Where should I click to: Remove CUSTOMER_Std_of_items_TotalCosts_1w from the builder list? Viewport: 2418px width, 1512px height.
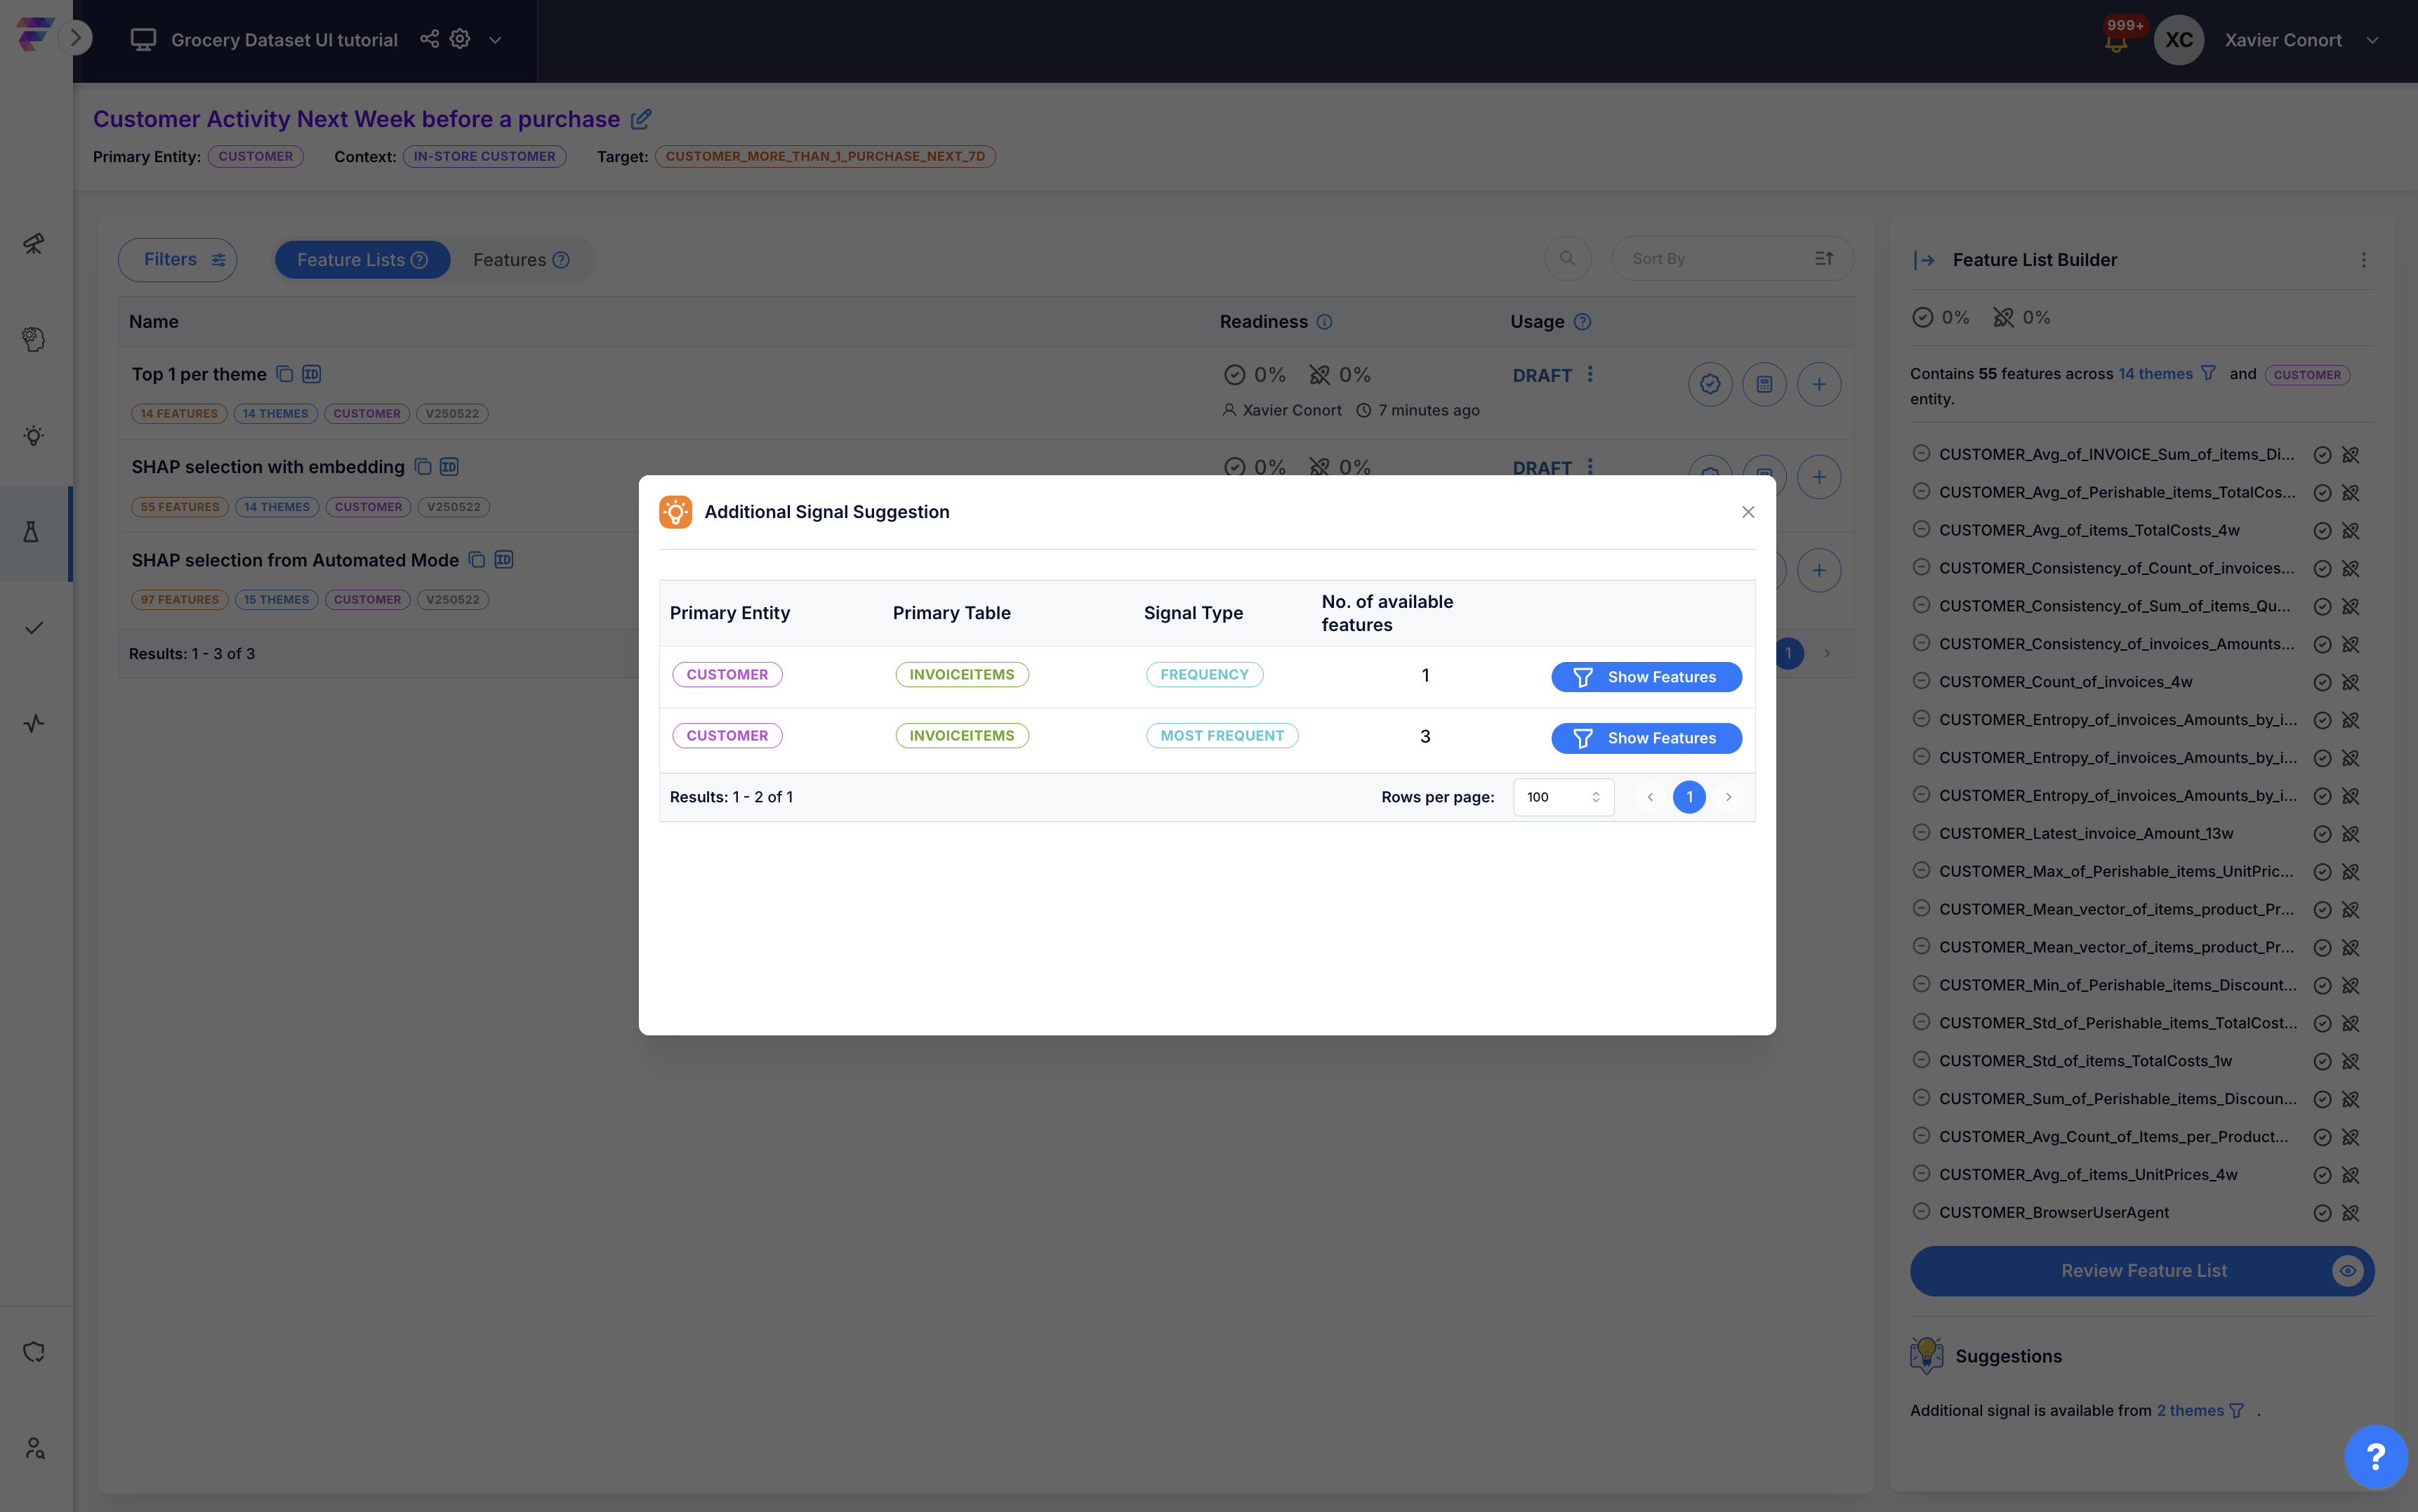(x=1920, y=1060)
